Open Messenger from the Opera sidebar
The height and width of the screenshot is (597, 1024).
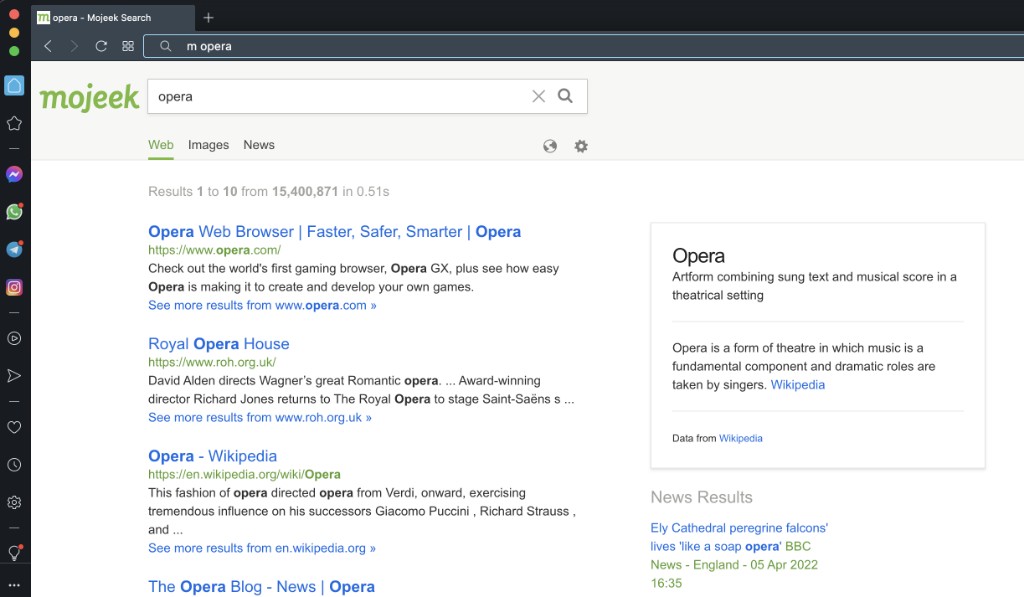[x=14, y=174]
